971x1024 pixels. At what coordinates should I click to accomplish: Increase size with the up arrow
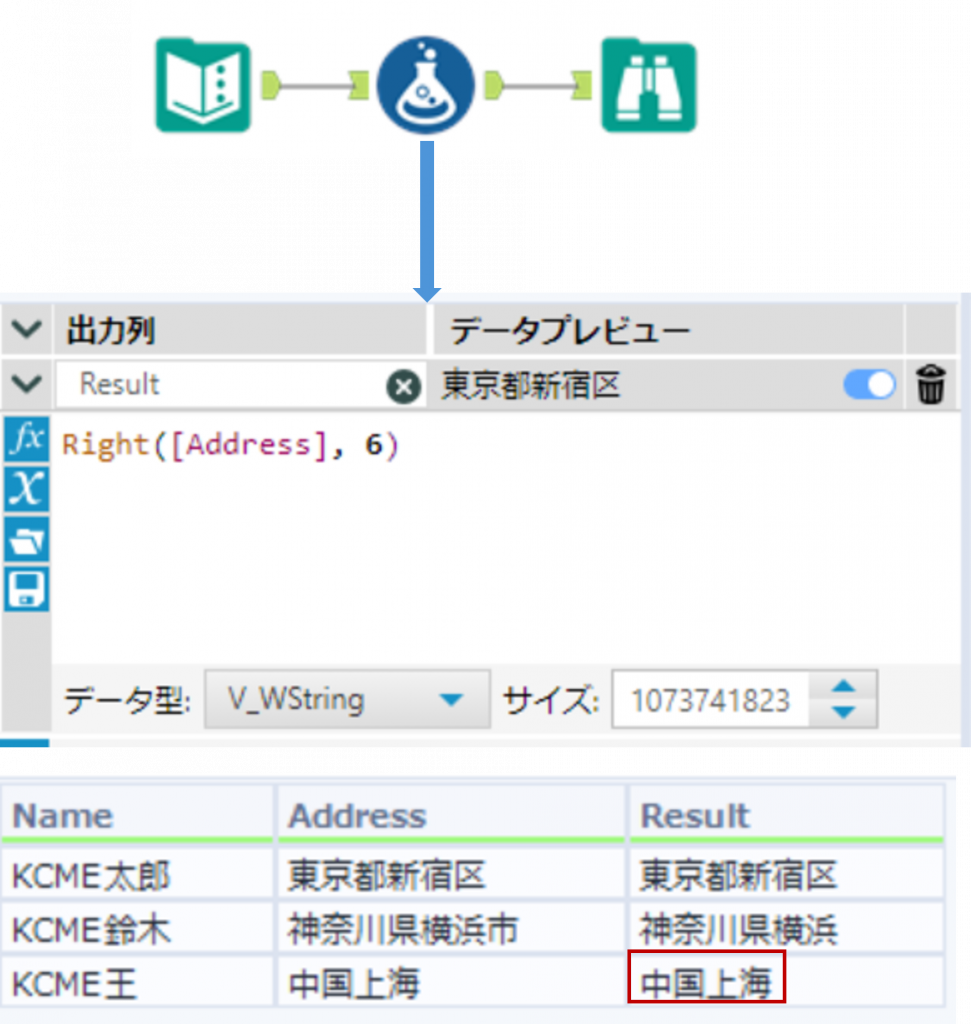coord(844,687)
